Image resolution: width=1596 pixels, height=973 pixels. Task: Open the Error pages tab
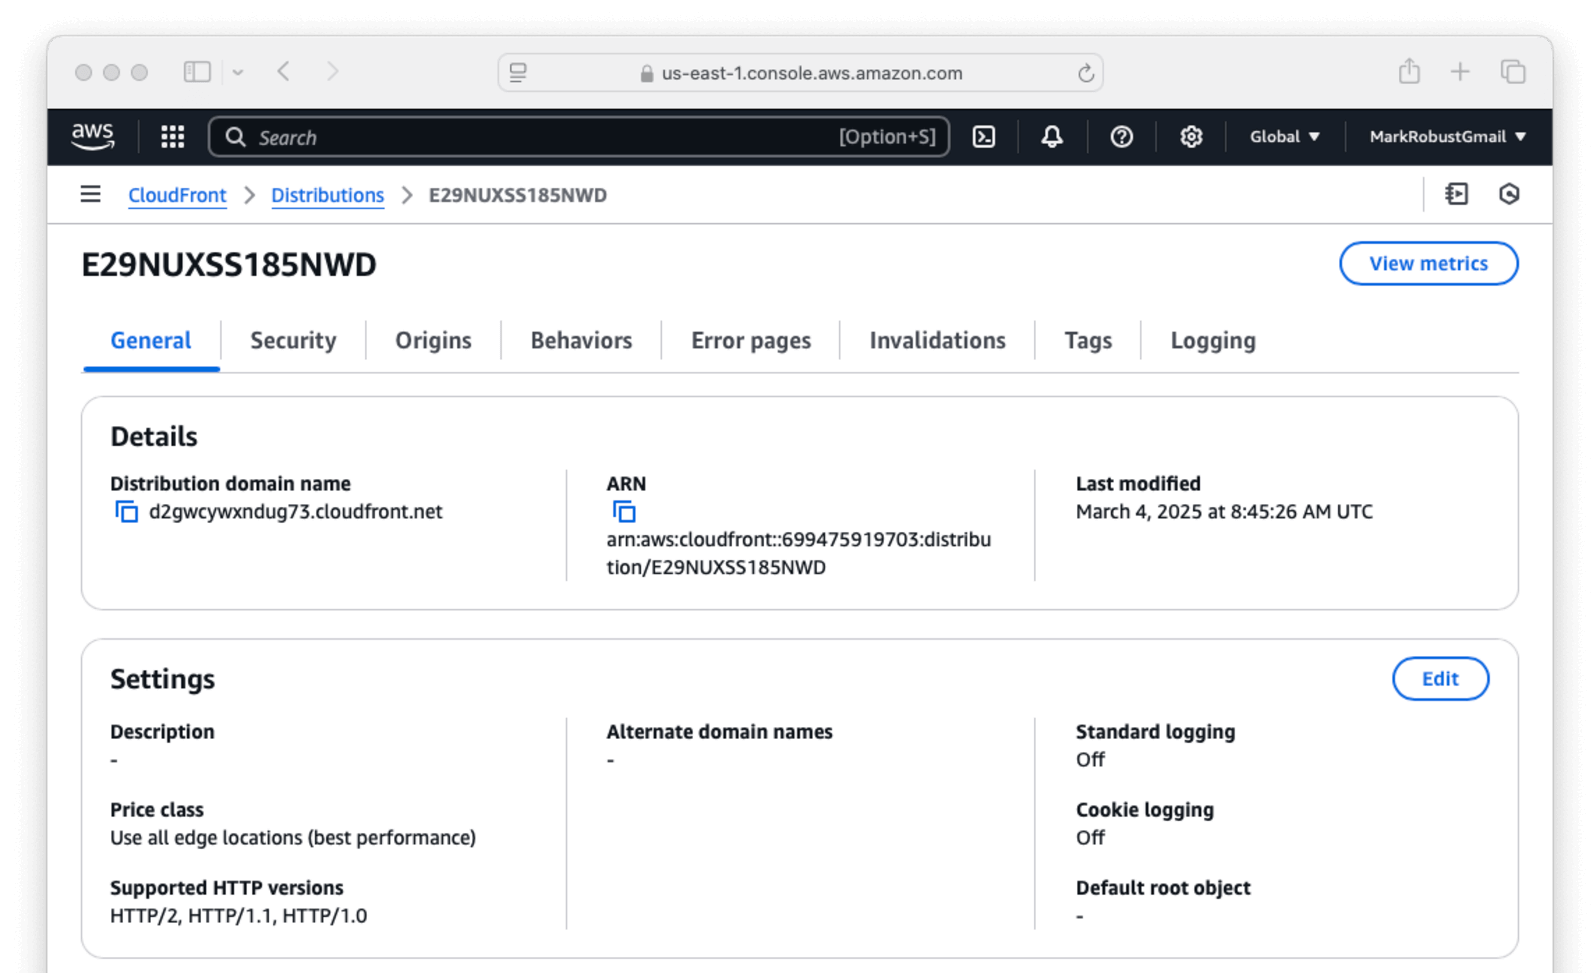(x=751, y=341)
